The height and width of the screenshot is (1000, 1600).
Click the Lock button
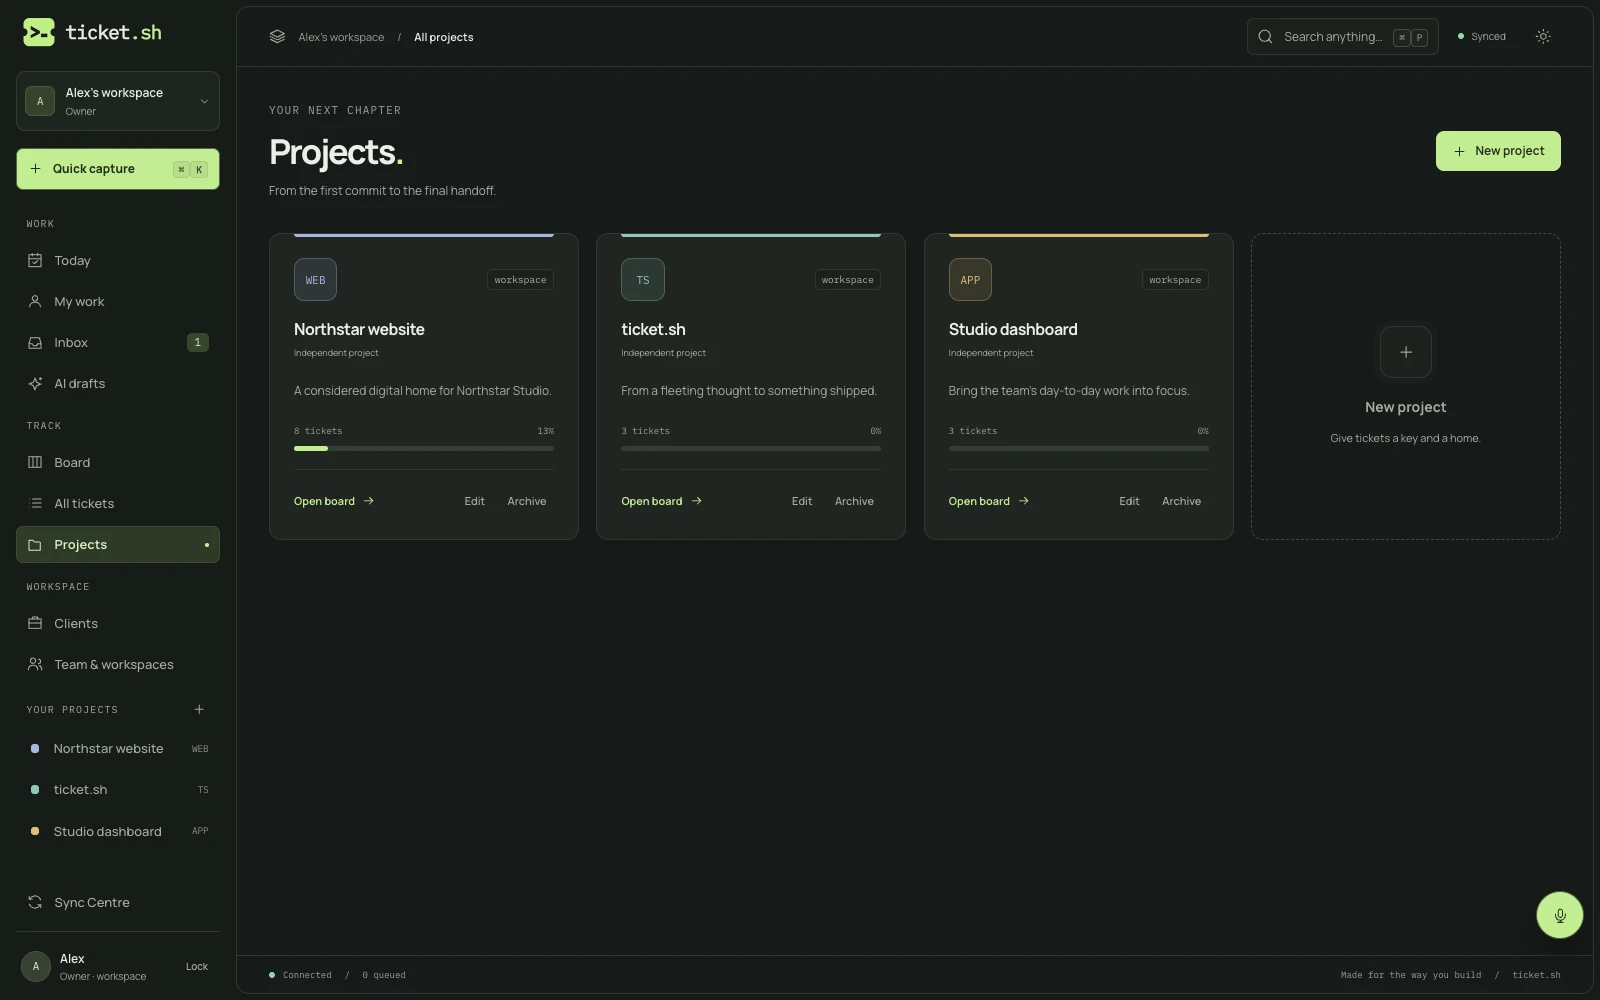(197, 967)
